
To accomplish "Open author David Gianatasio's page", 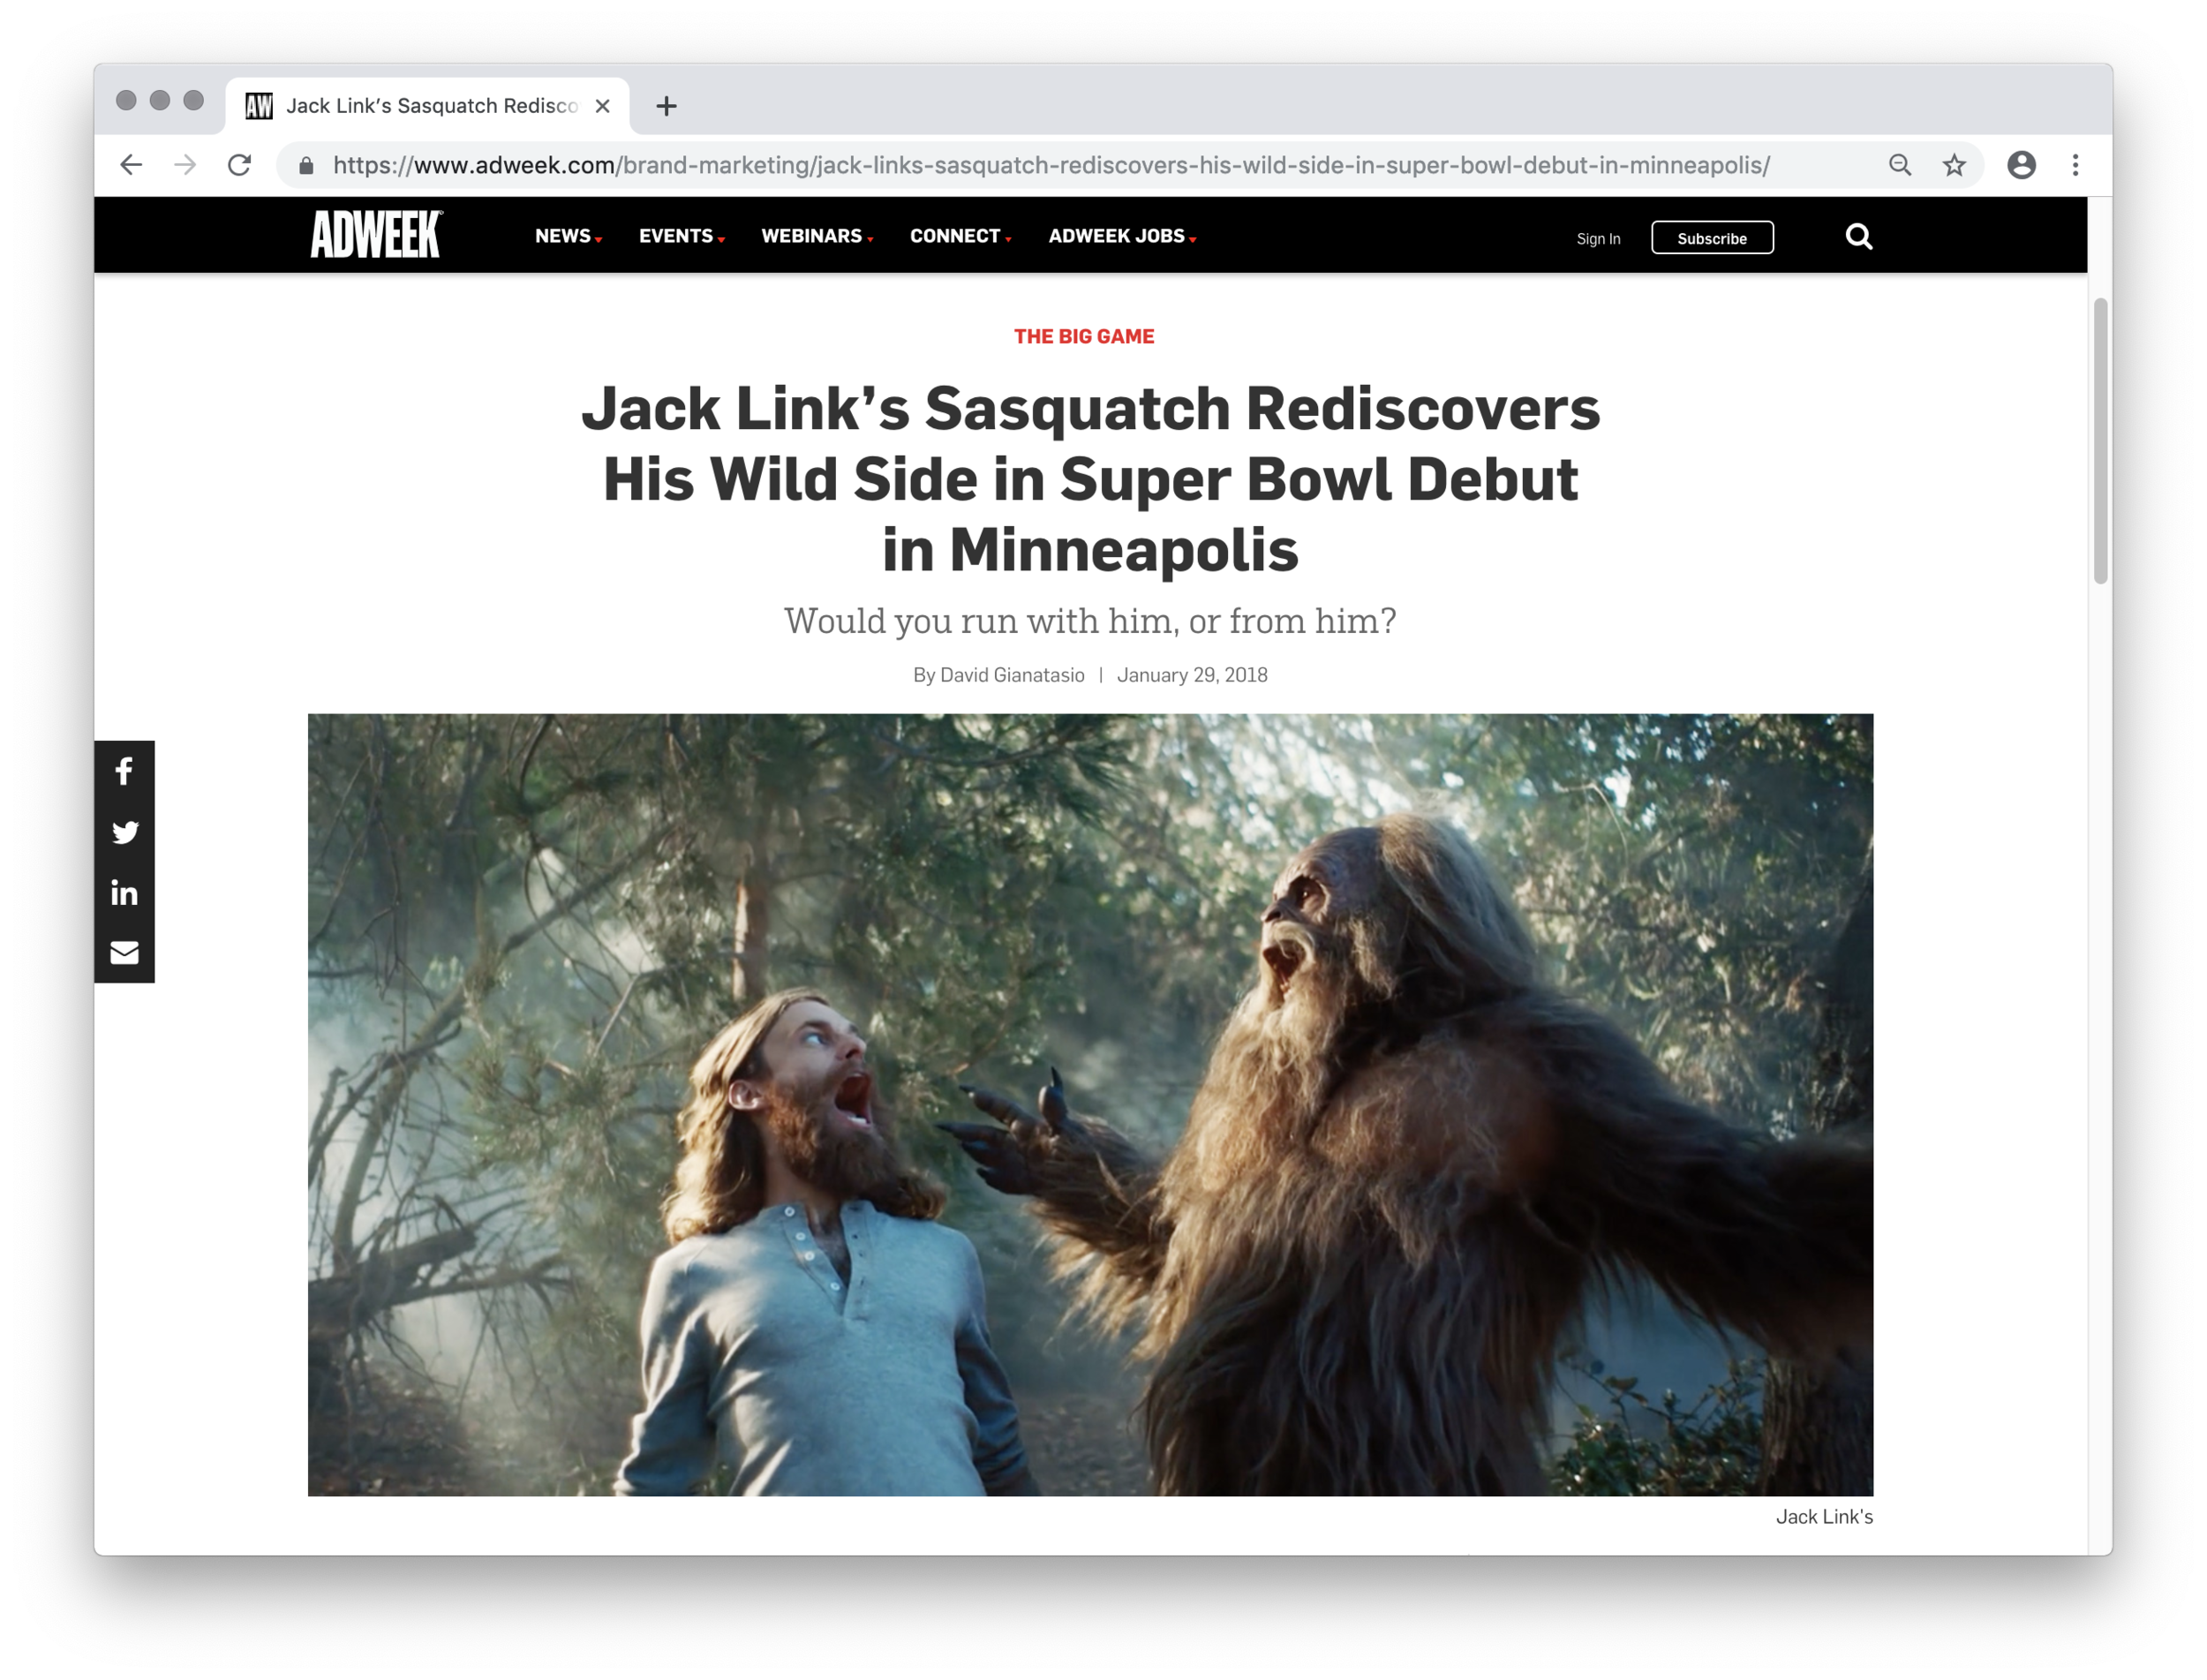I will [x=1011, y=675].
